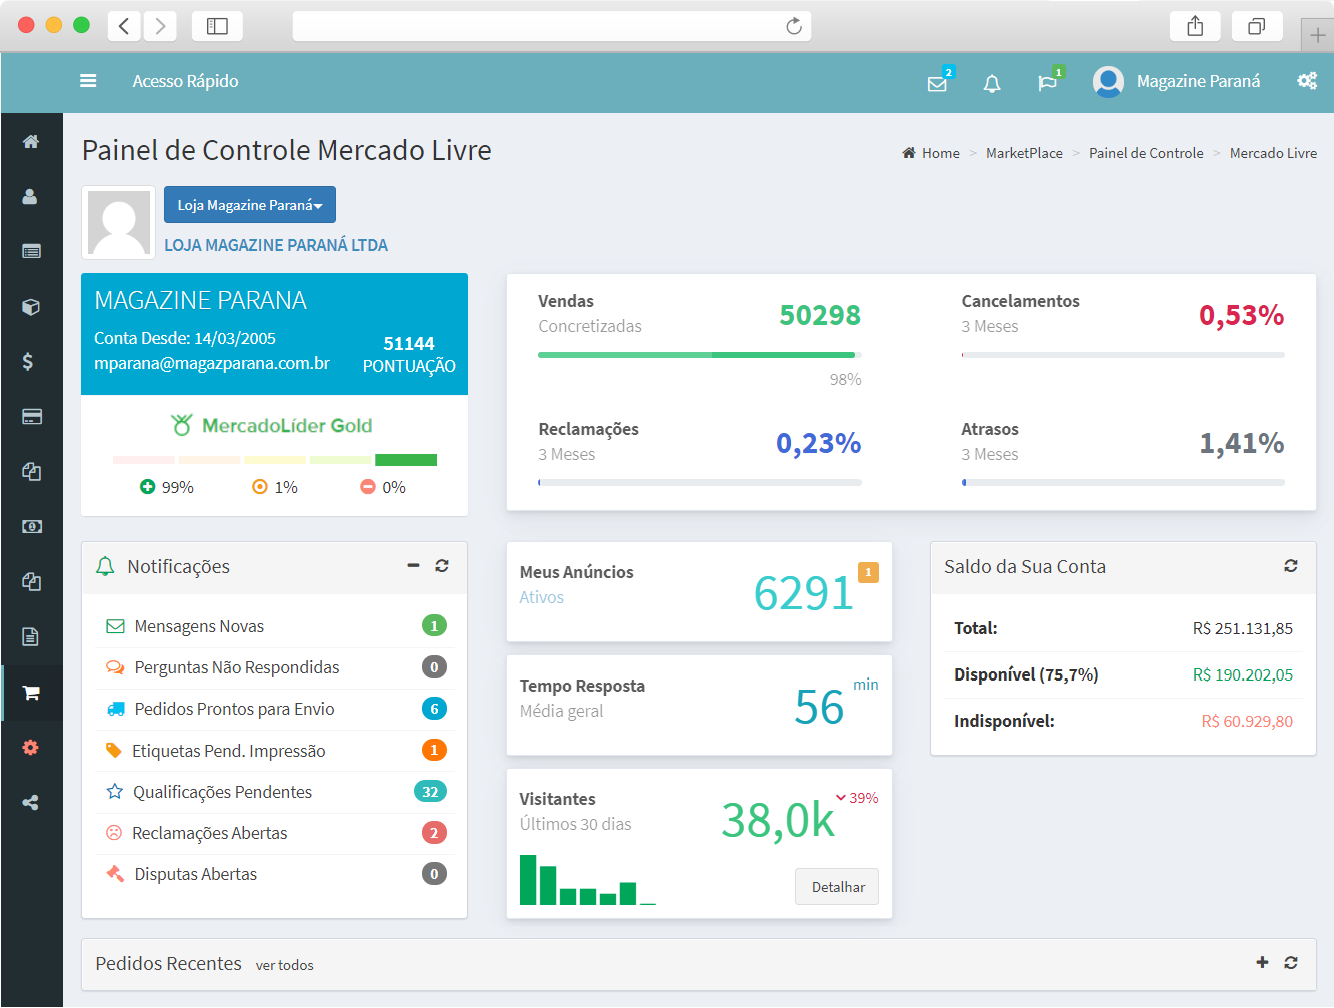Click browser back arrow
Viewport: 1334px width, 1008px height.
tap(124, 26)
